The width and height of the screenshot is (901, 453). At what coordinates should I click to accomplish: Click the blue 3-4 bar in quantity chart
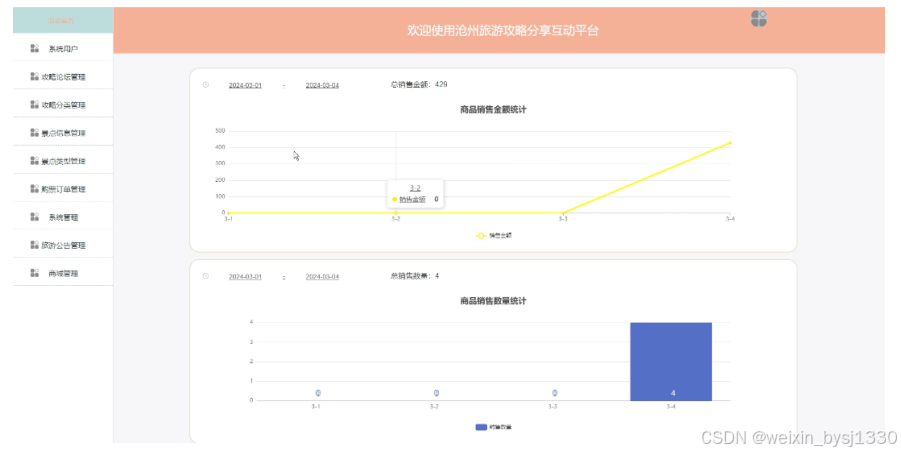point(671,362)
